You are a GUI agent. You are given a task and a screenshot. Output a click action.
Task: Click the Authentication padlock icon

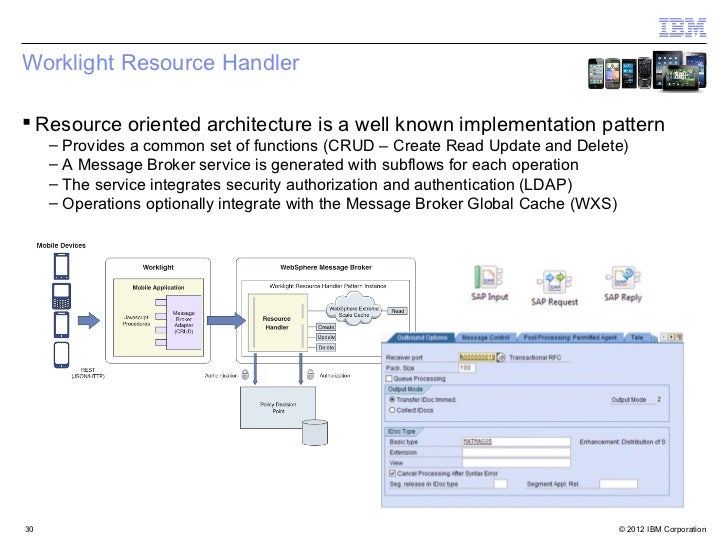point(245,375)
